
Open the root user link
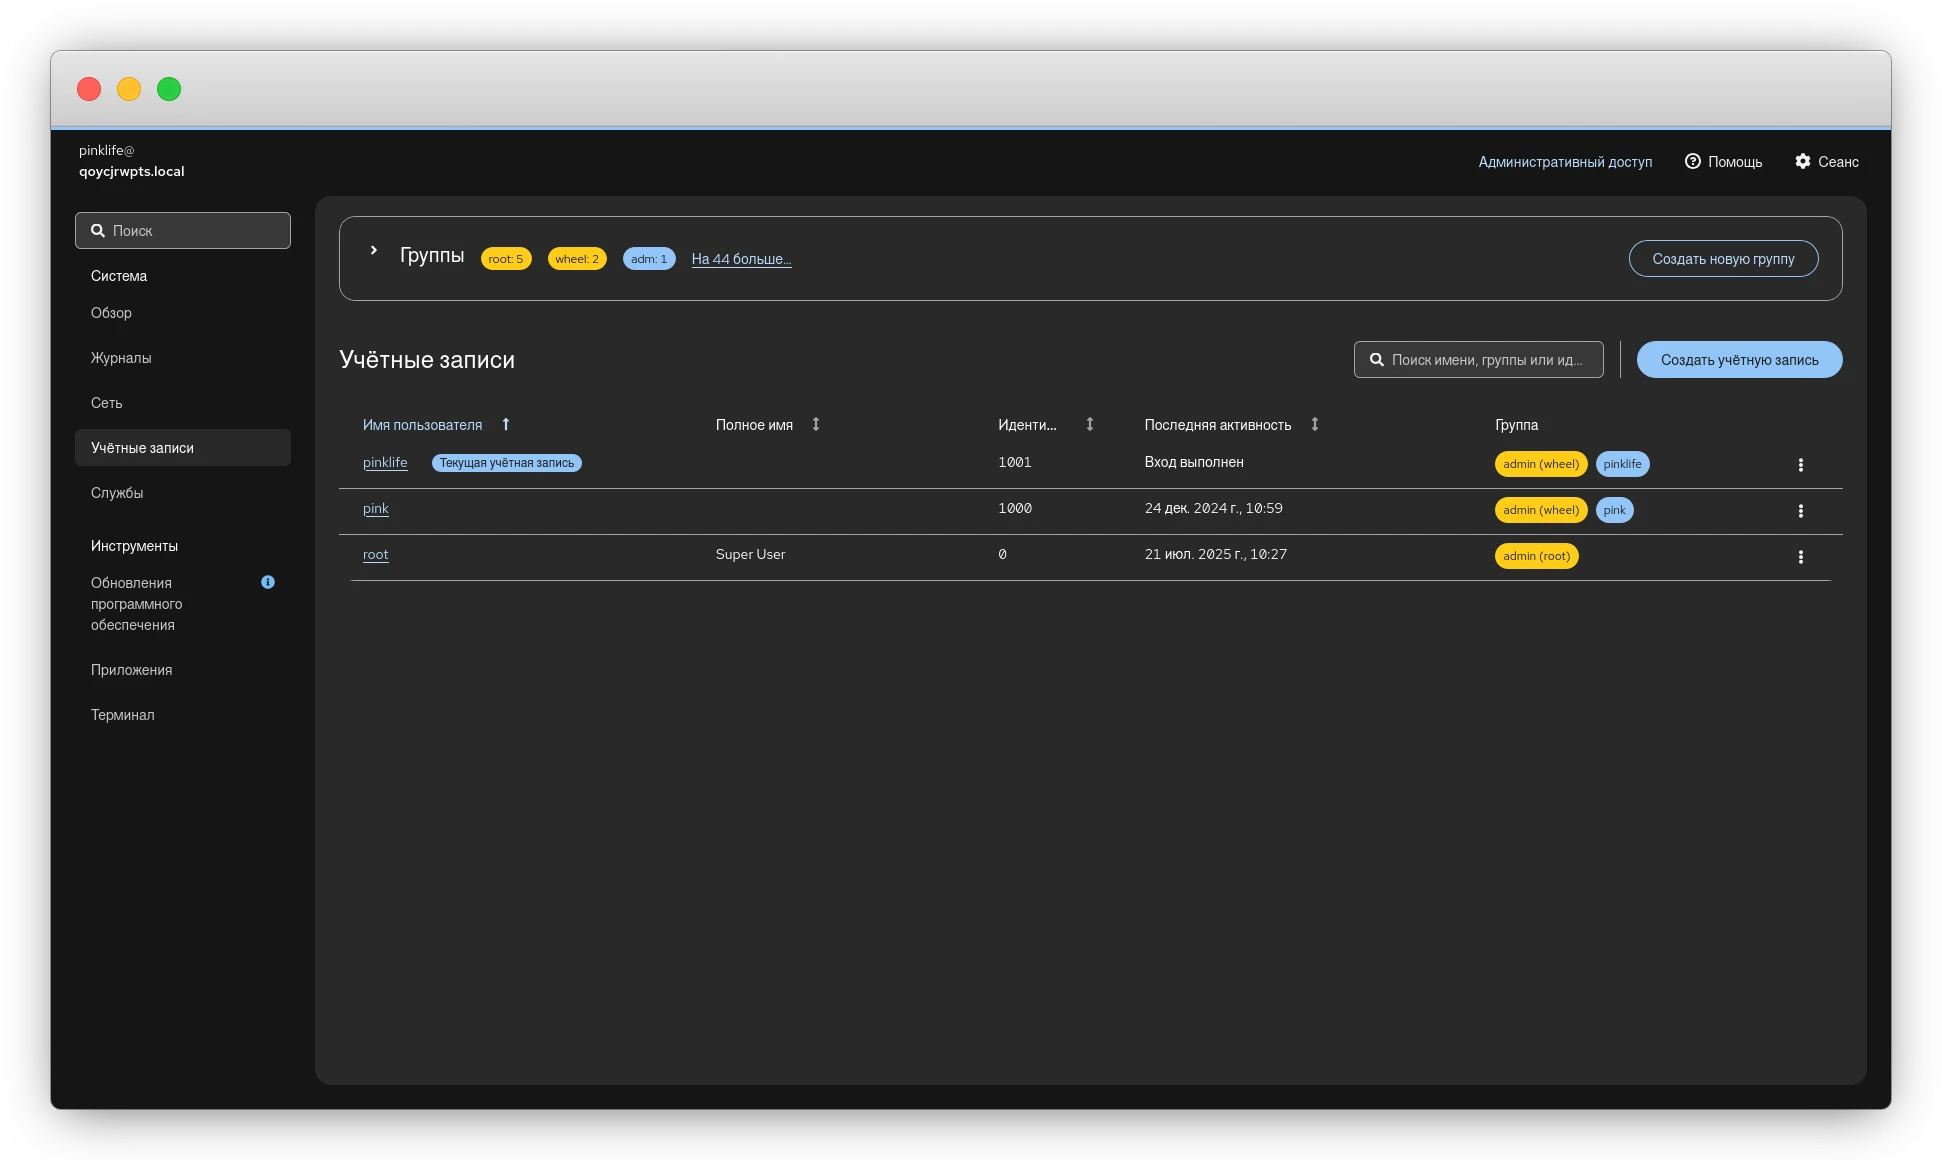375,555
